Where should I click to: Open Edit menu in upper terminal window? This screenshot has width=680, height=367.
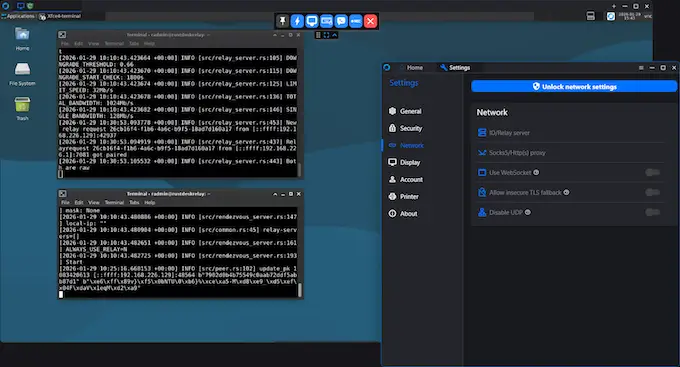pos(78,43)
